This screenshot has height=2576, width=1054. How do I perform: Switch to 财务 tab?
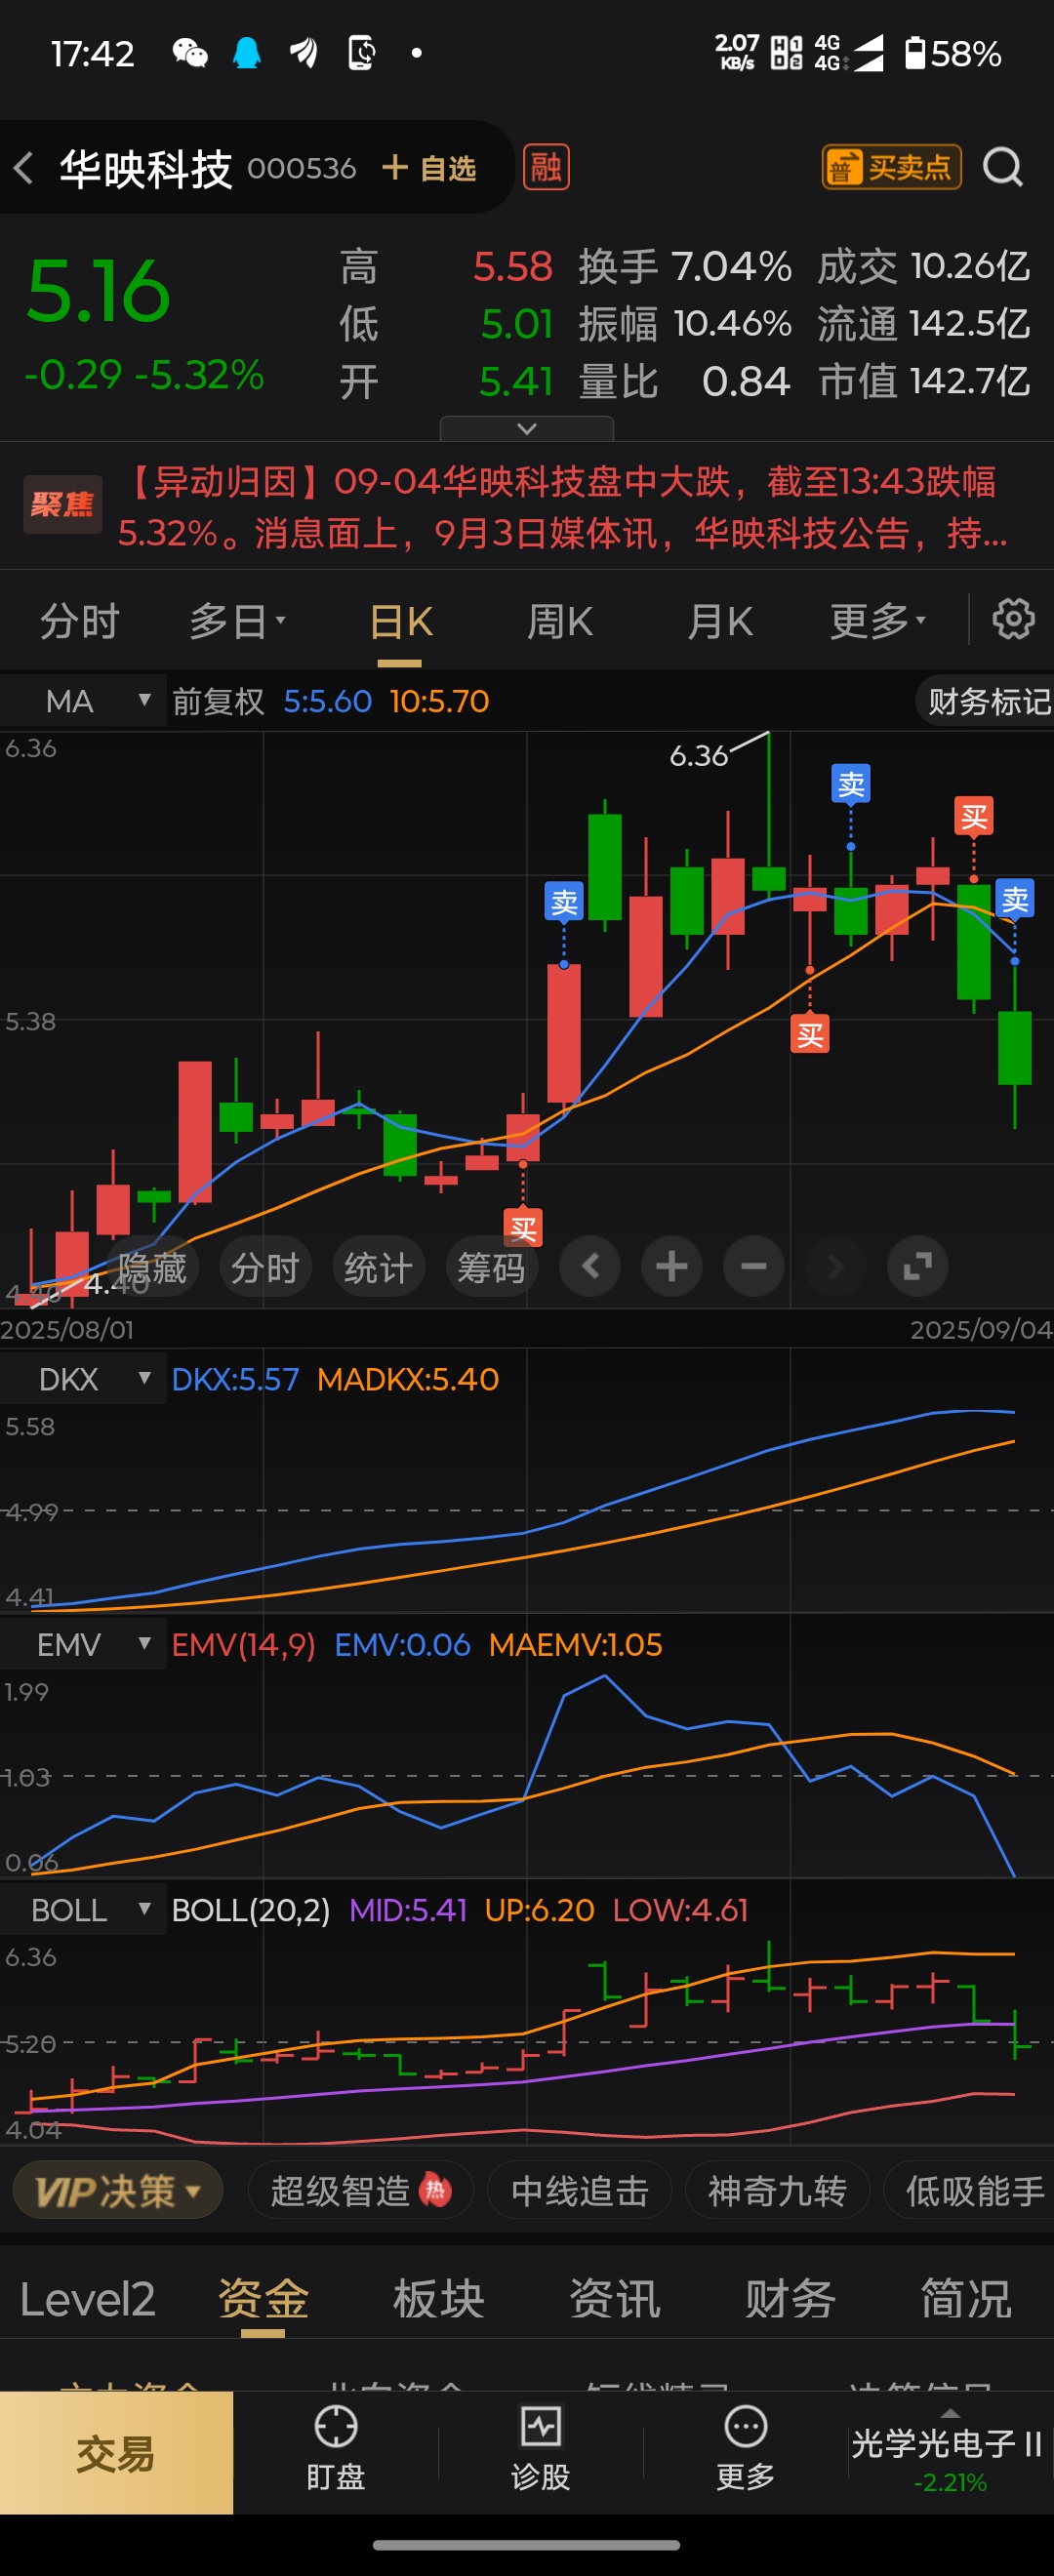click(x=790, y=2298)
